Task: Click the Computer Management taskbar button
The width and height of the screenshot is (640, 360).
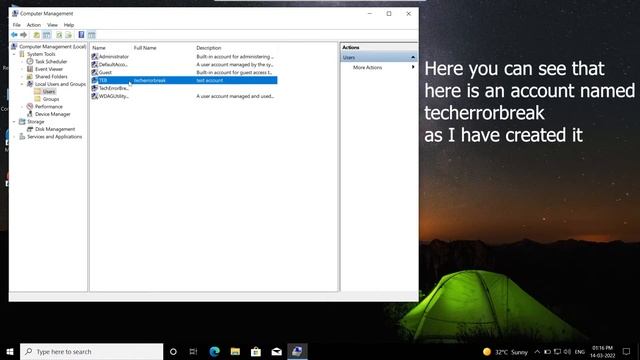Action: pos(297,351)
